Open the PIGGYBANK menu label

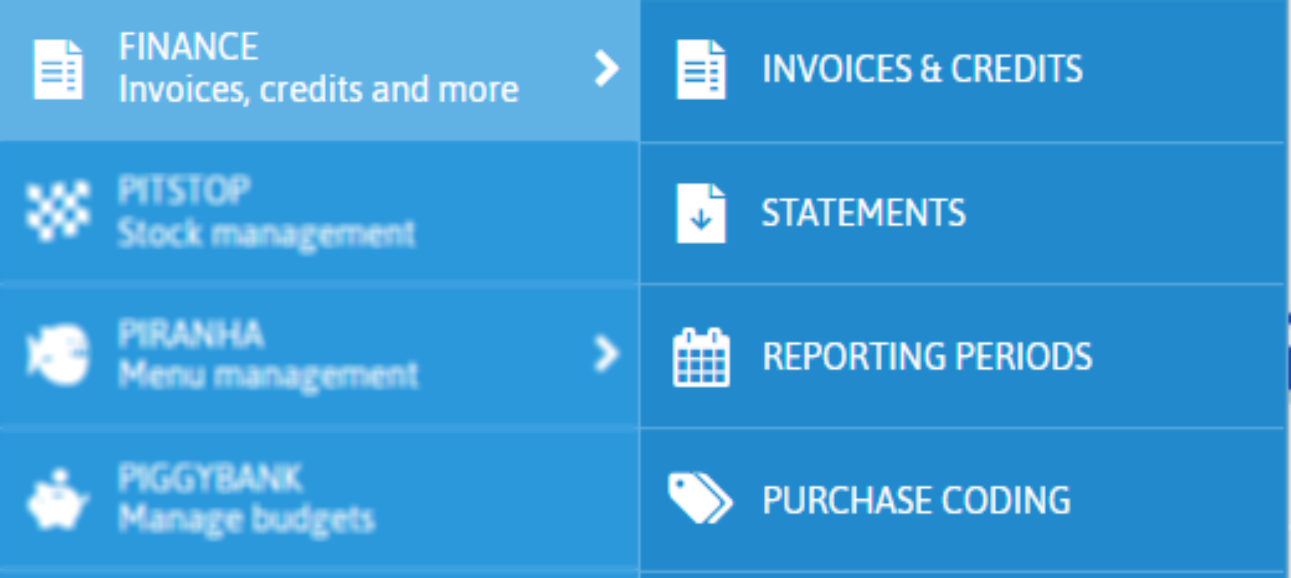[210, 478]
